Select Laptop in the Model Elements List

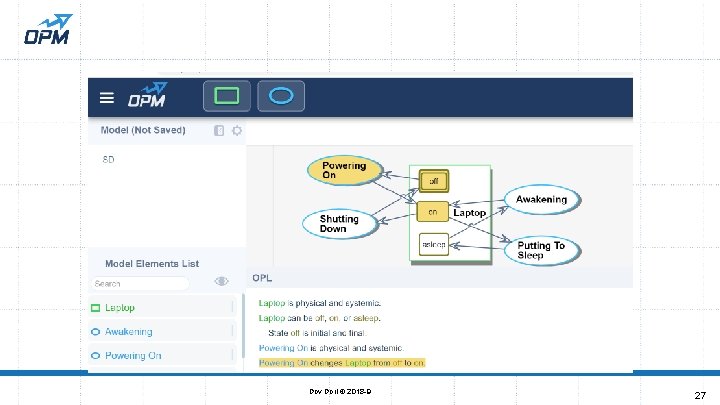[162, 307]
